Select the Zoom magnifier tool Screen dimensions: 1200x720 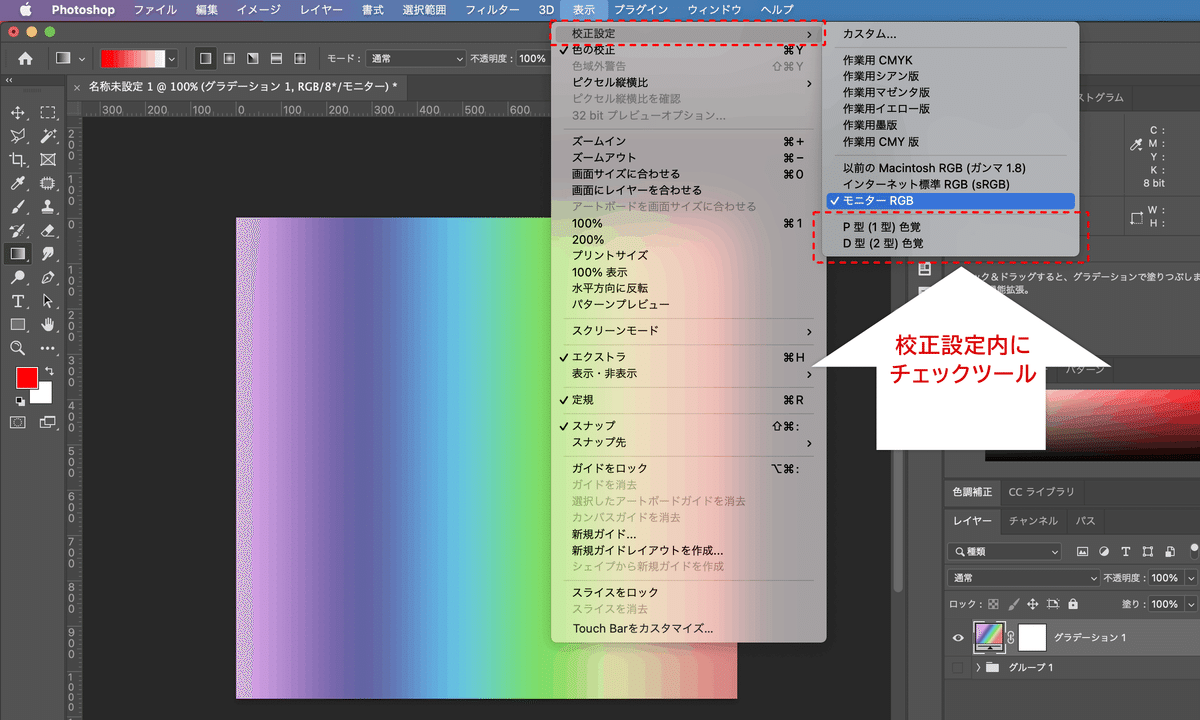pos(18,348)
